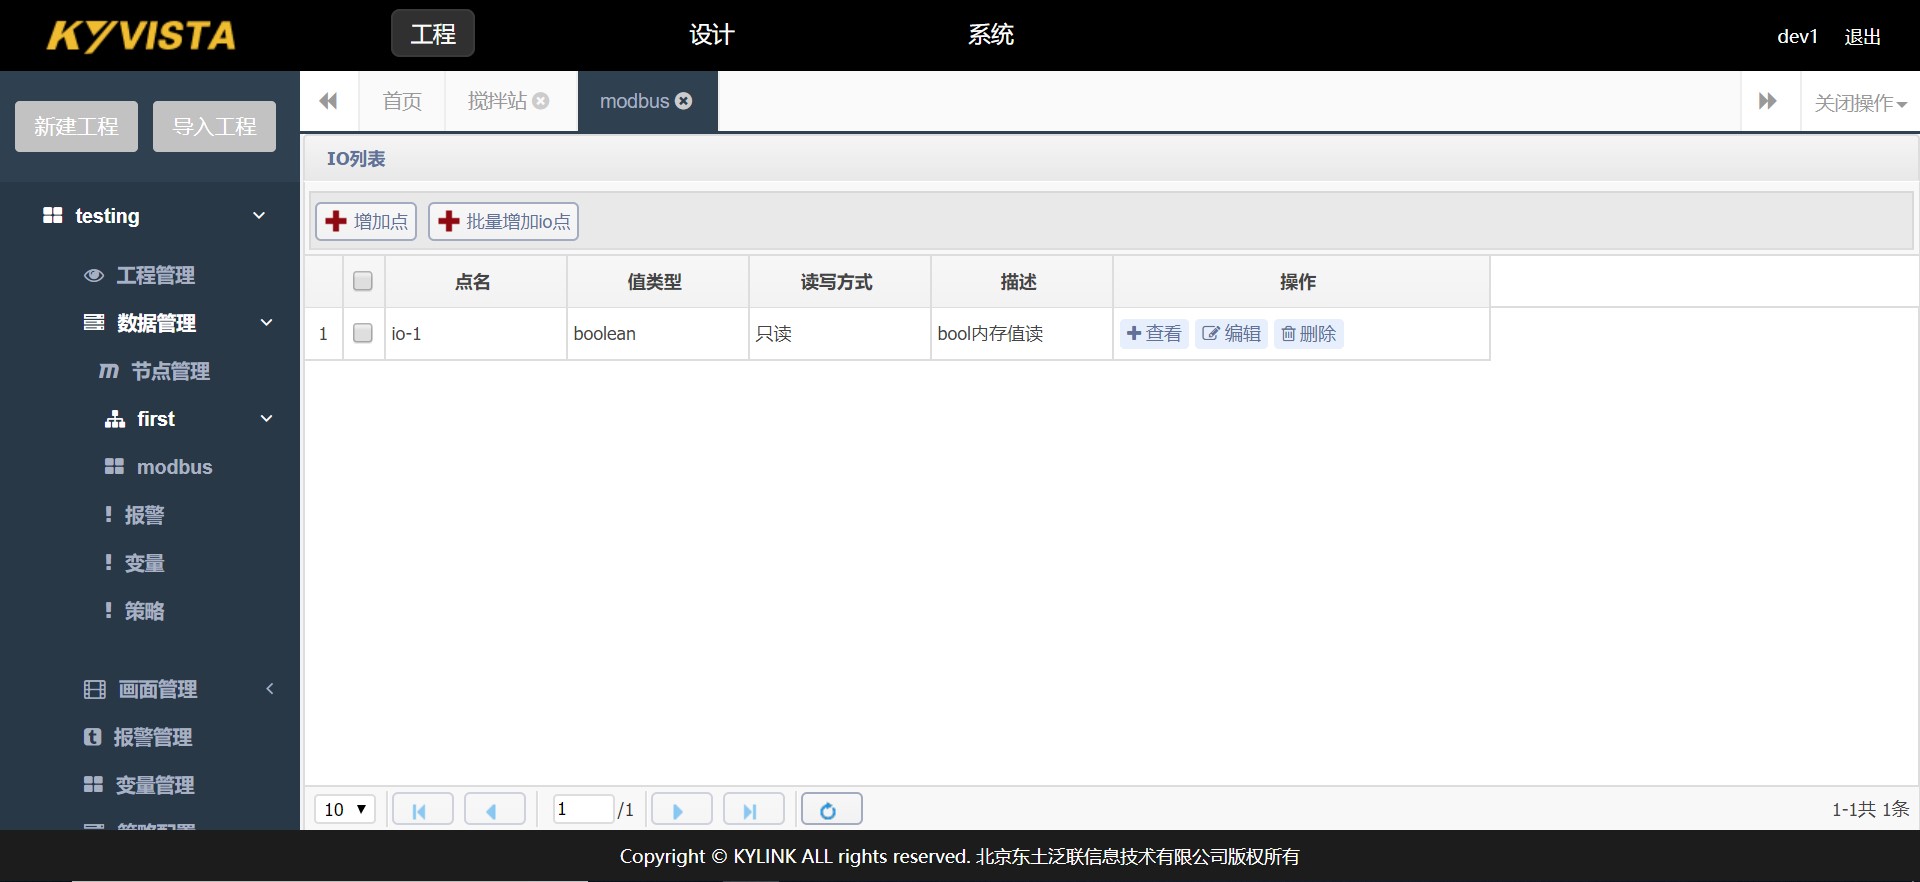The image size is (1920, 882).
Task: Click the 增加点 button
Action: (x=367, y=222)
